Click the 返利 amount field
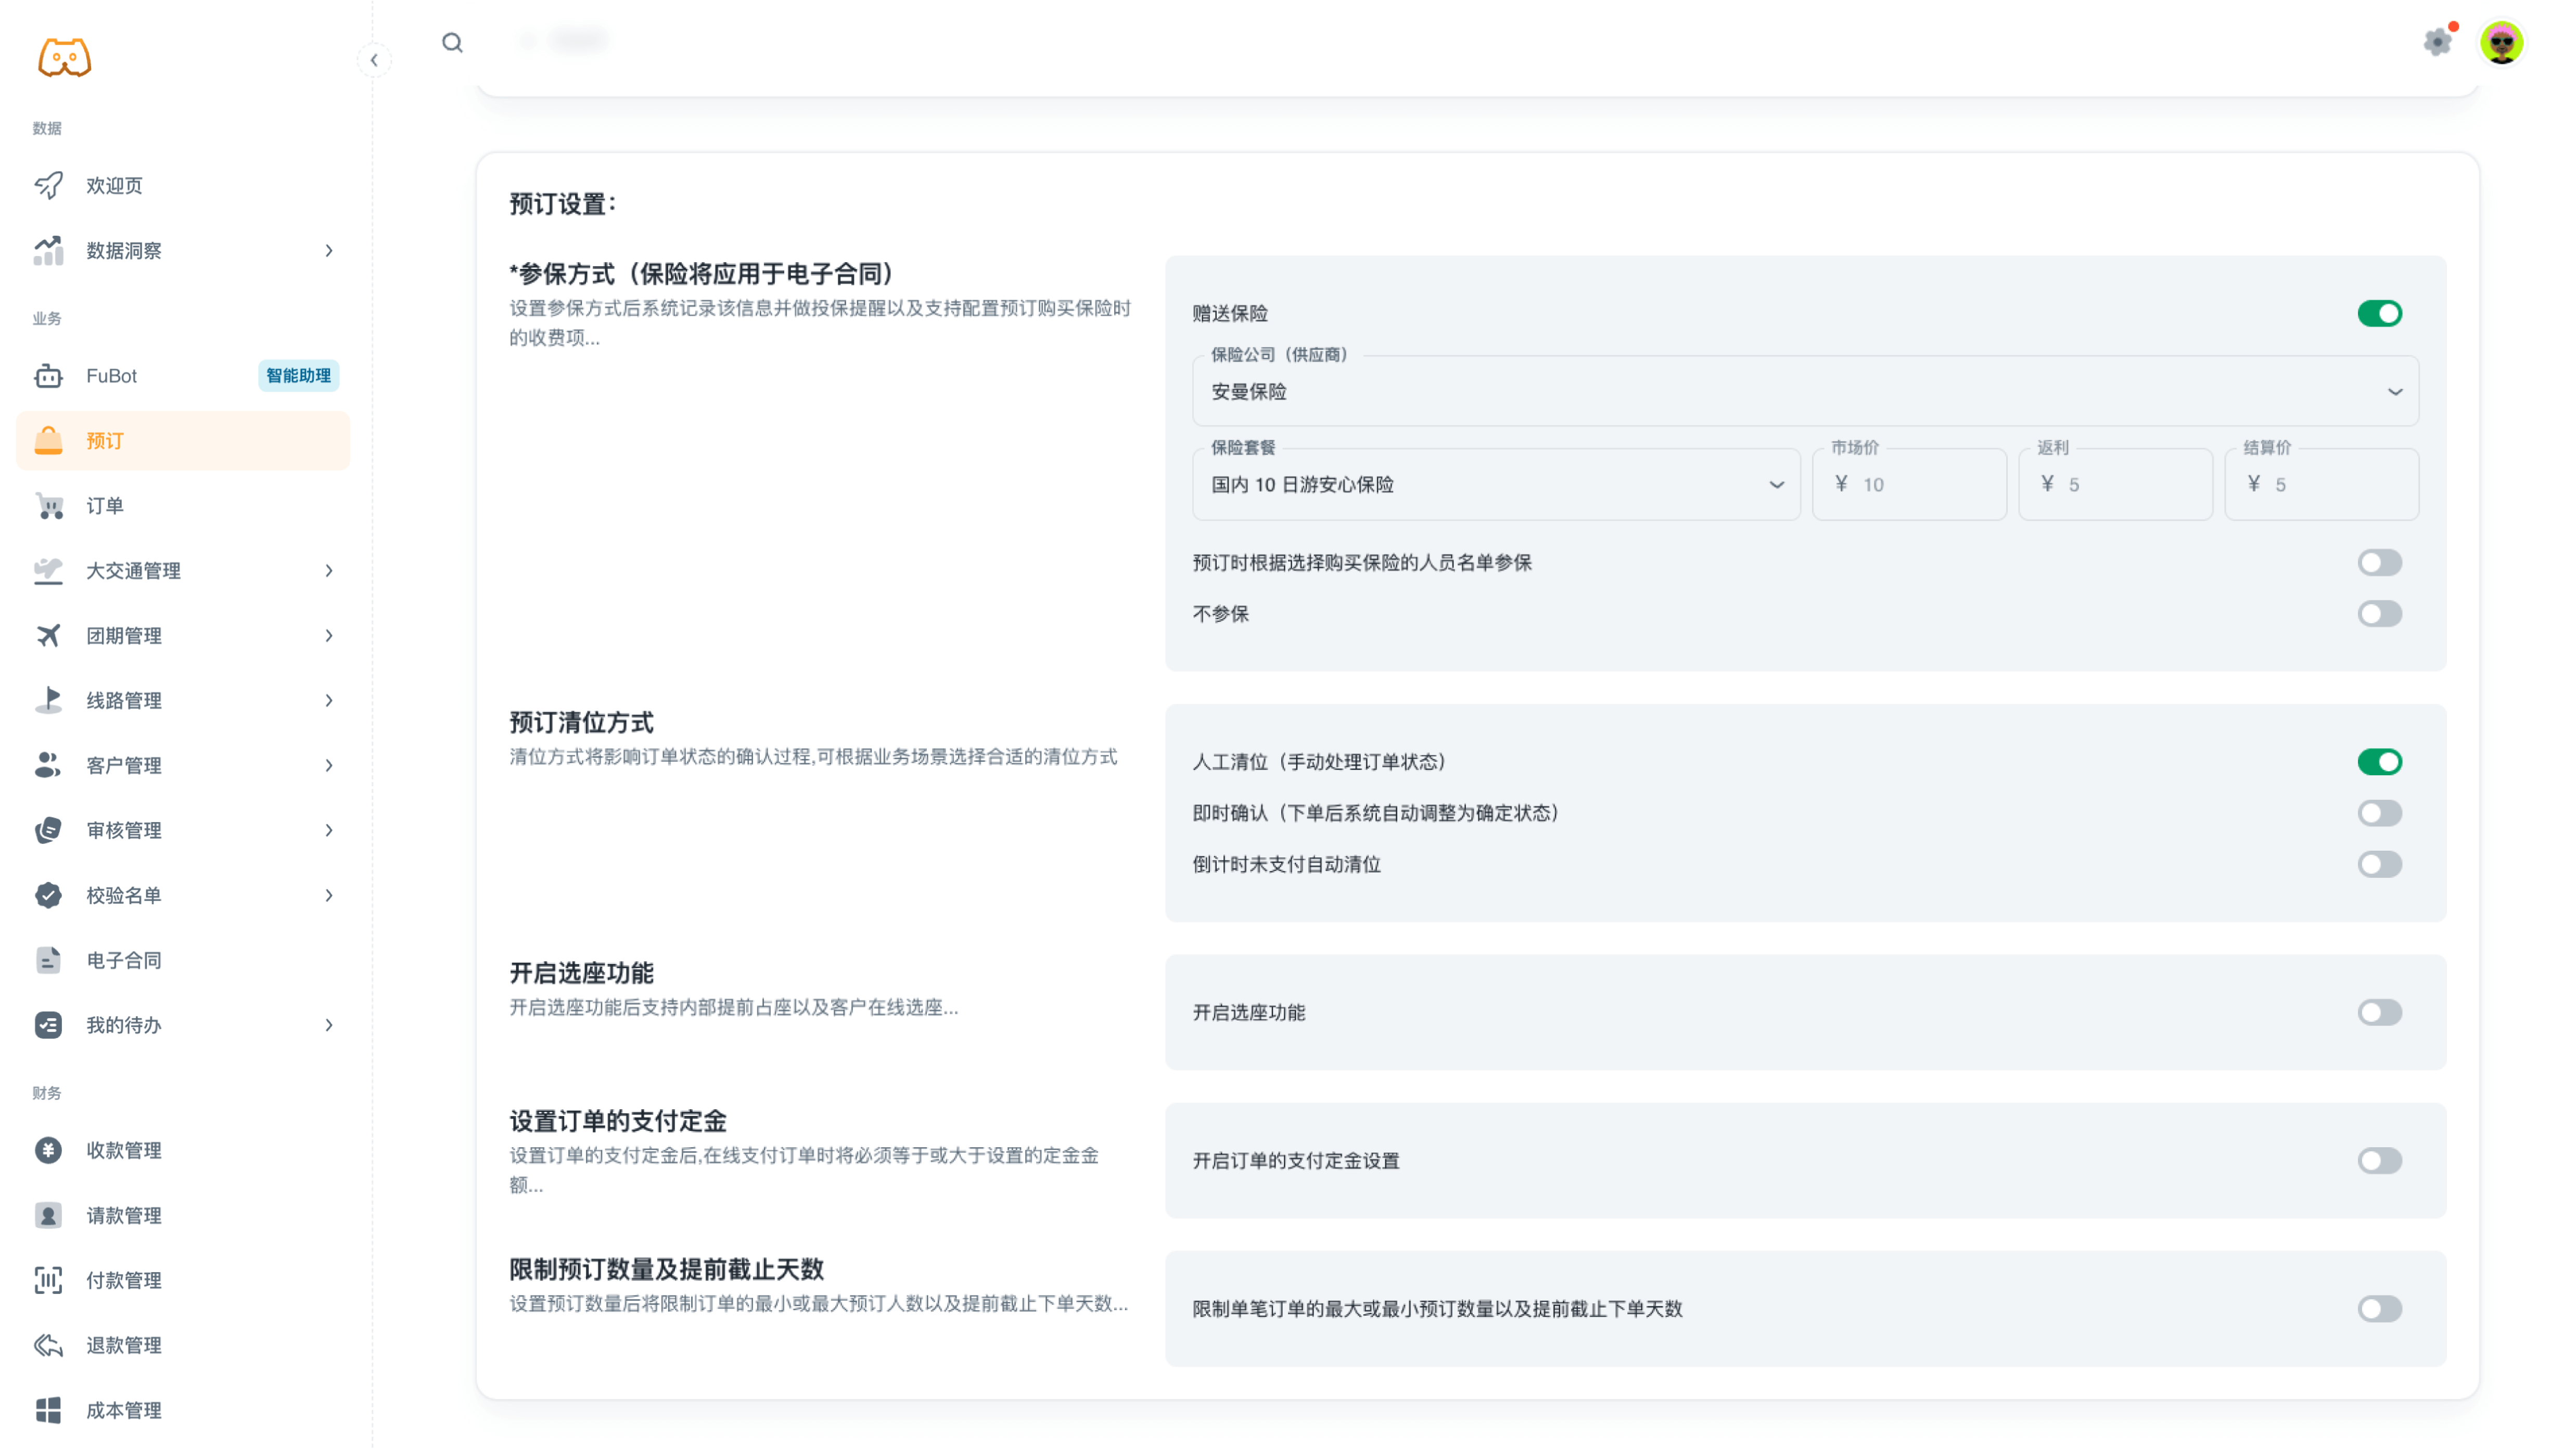Screen dimensions: 2576x1449 [x=2116, y=485]
